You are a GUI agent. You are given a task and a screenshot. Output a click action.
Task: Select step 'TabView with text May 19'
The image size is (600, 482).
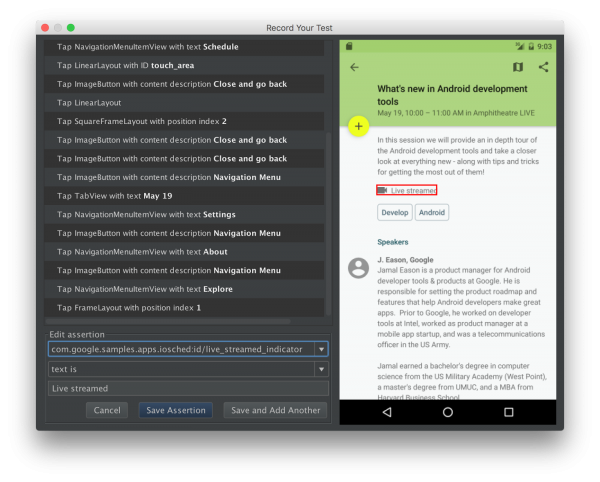184,196
